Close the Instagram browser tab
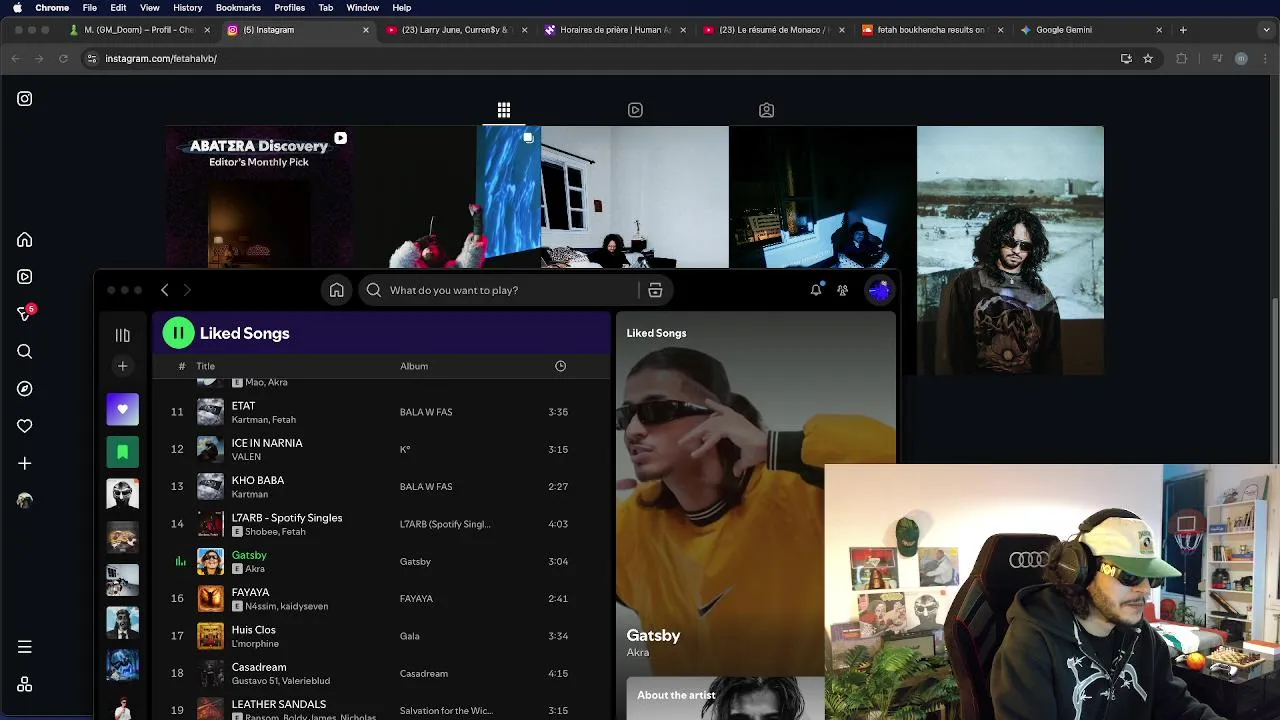 [366, 30]
